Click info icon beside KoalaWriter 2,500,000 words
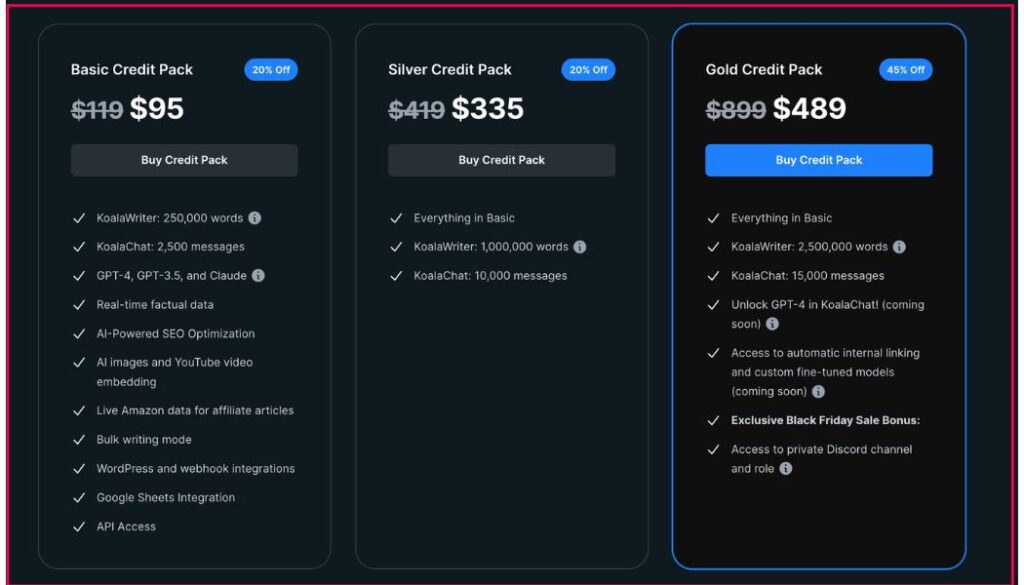 (x=899, y=247)
